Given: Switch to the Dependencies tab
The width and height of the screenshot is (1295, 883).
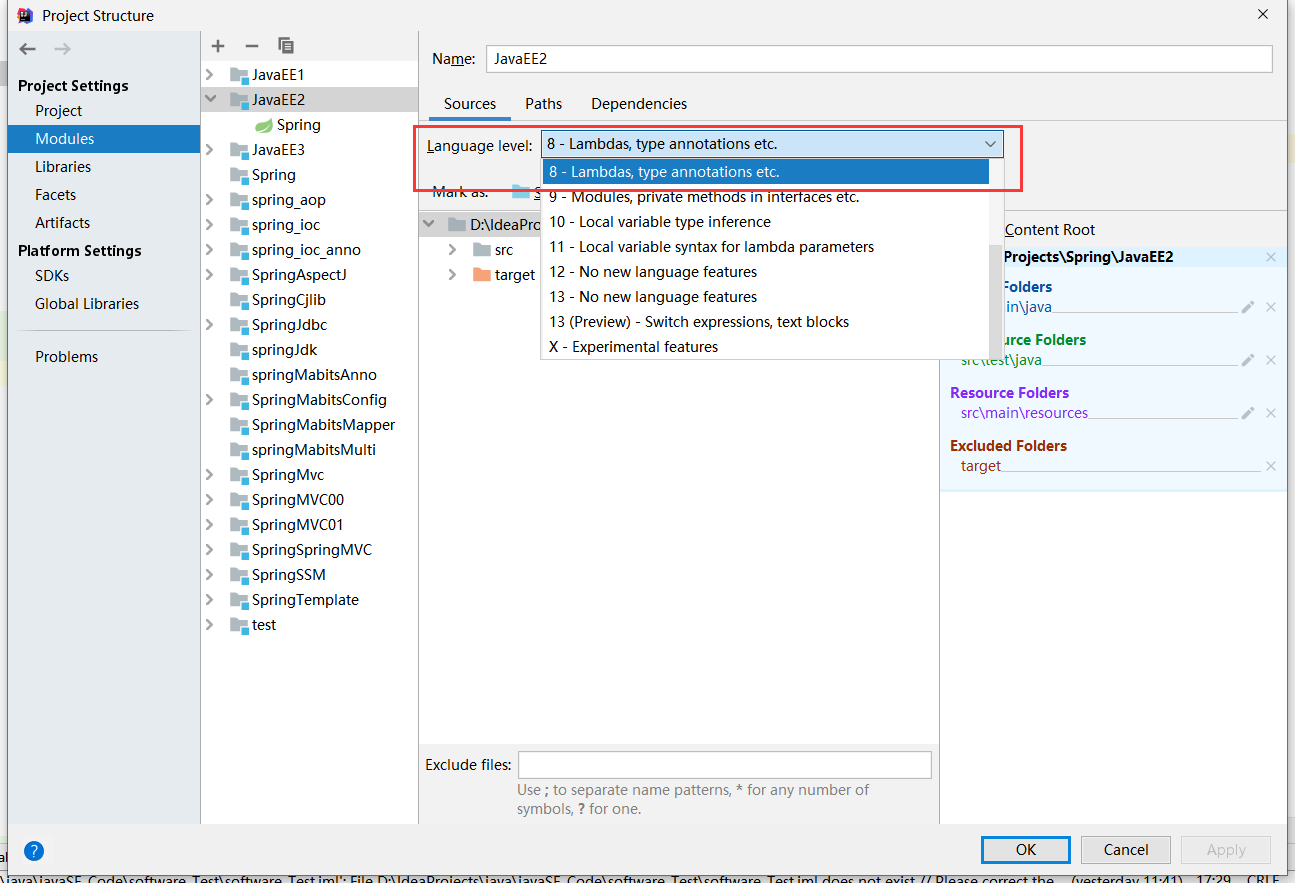Looking at the screenshot, I should point(639,104).
